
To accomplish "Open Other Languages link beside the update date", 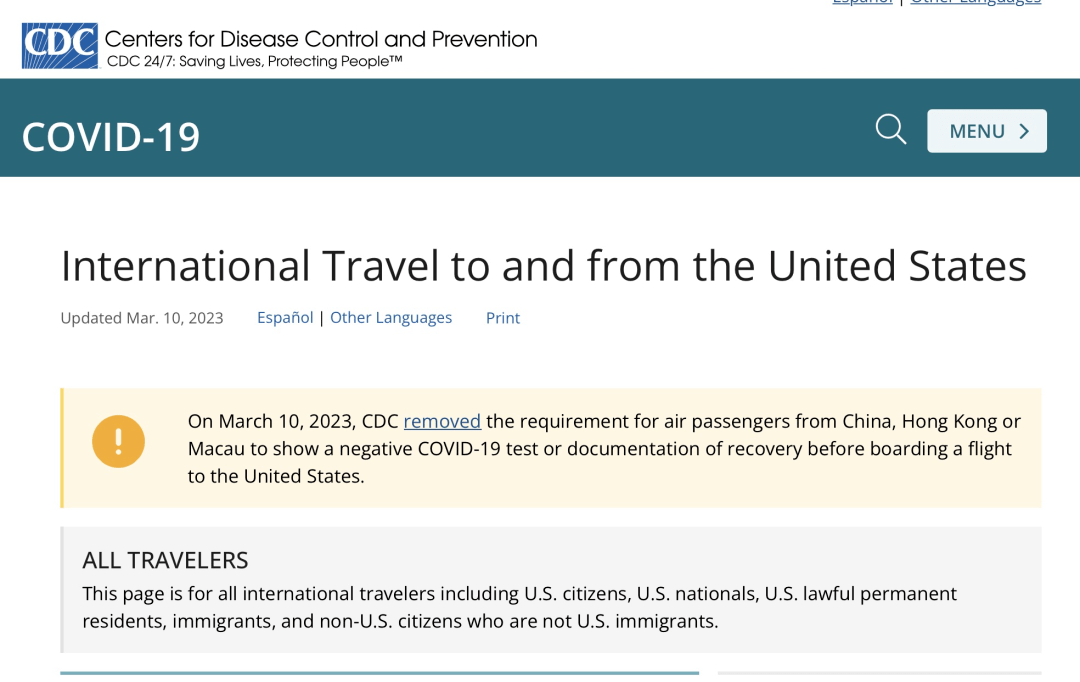I will [x=391, y=317].
